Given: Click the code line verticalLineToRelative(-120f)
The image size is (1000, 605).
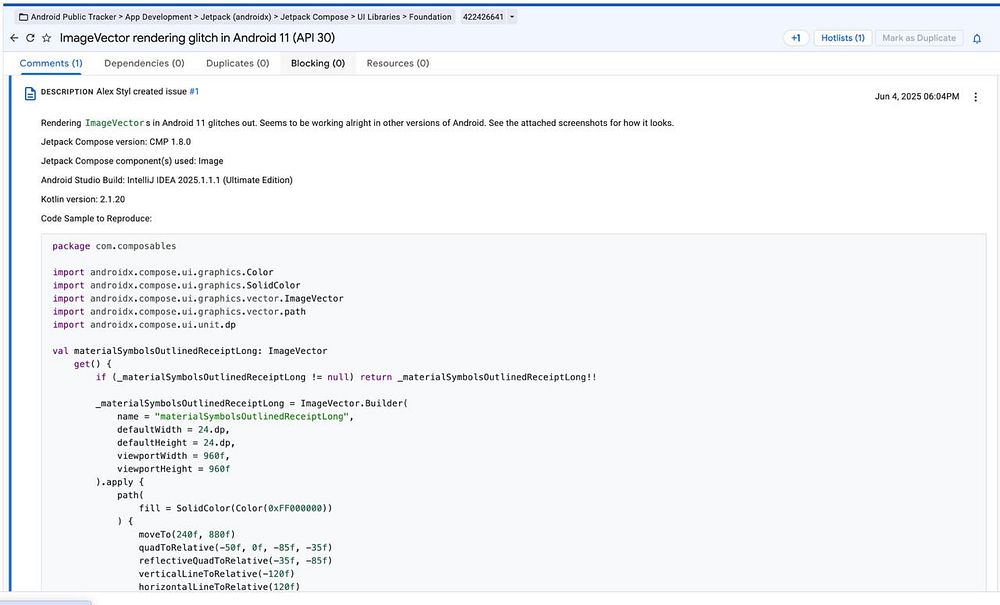Looking at the screenshot, I should 216,574.
